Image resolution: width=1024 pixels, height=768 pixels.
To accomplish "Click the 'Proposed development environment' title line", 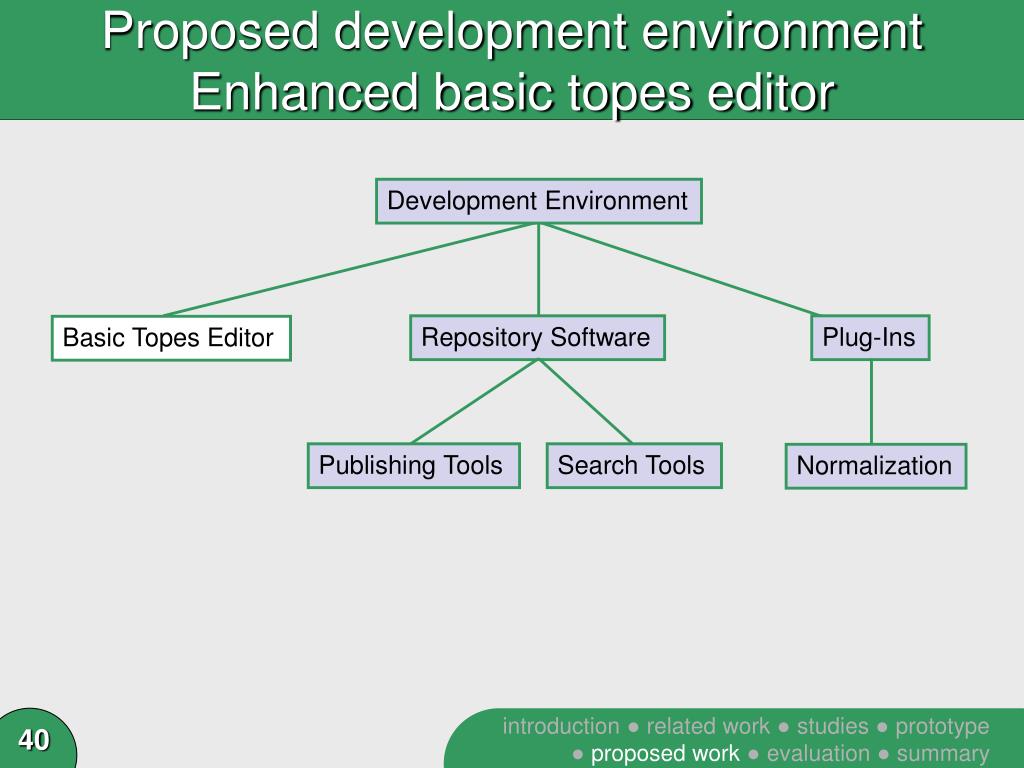I will point(513,31).
